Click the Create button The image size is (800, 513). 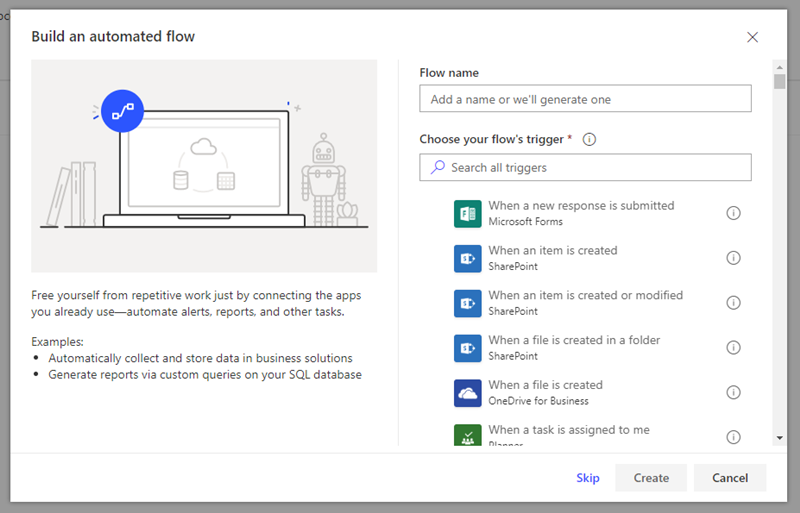coord(651,478)
